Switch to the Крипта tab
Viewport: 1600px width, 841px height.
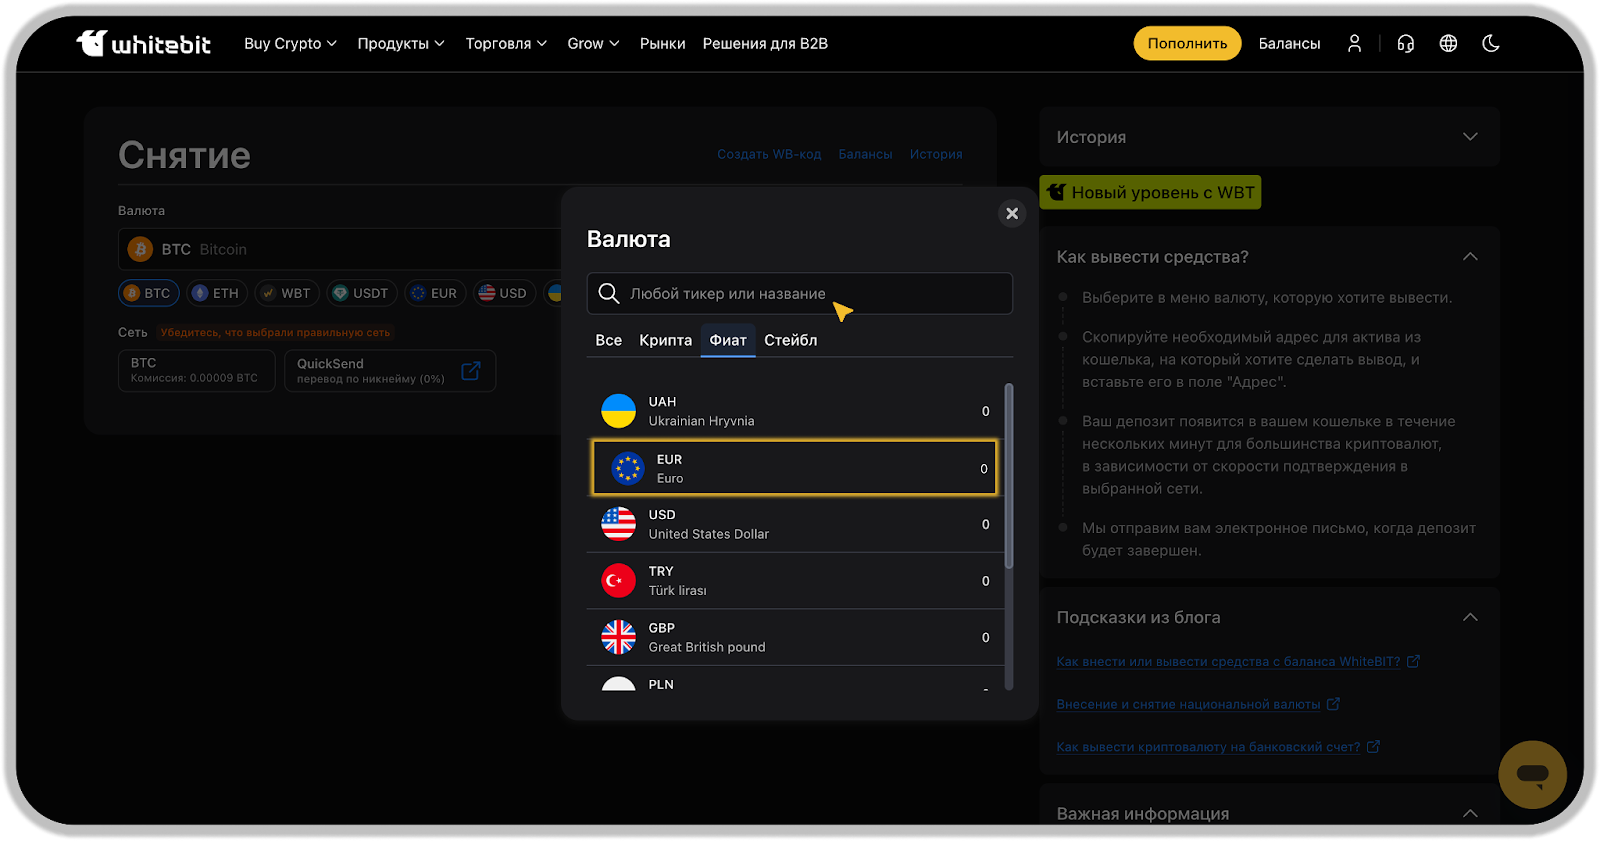coord(665,340)
